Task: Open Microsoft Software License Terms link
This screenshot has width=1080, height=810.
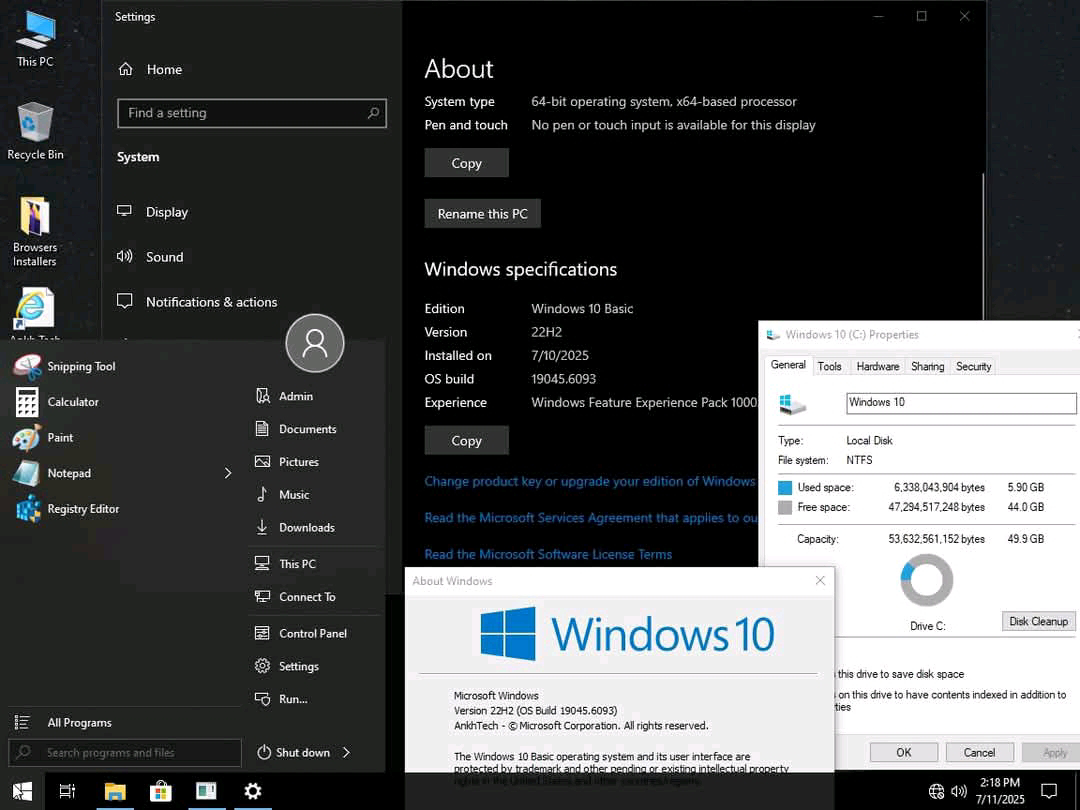Action: point(548,554)
